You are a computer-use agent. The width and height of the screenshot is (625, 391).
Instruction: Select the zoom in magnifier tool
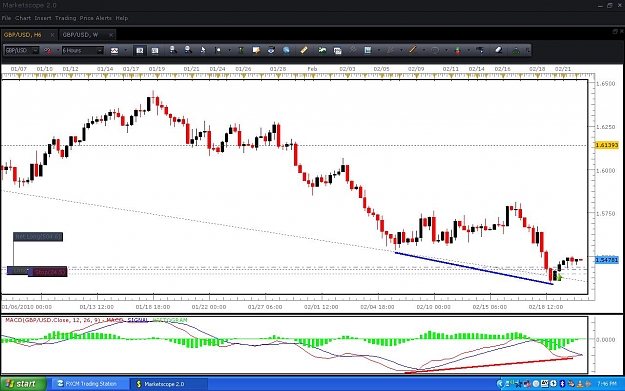click(x=173, y=50)
